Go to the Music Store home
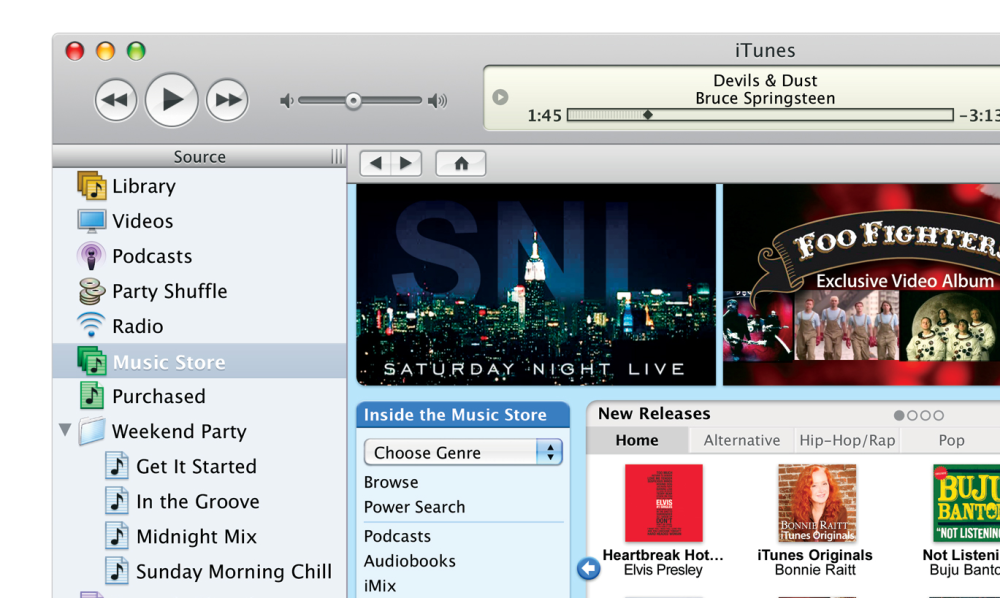Viewport: 1000px width, 598px height. click(461, 164)
